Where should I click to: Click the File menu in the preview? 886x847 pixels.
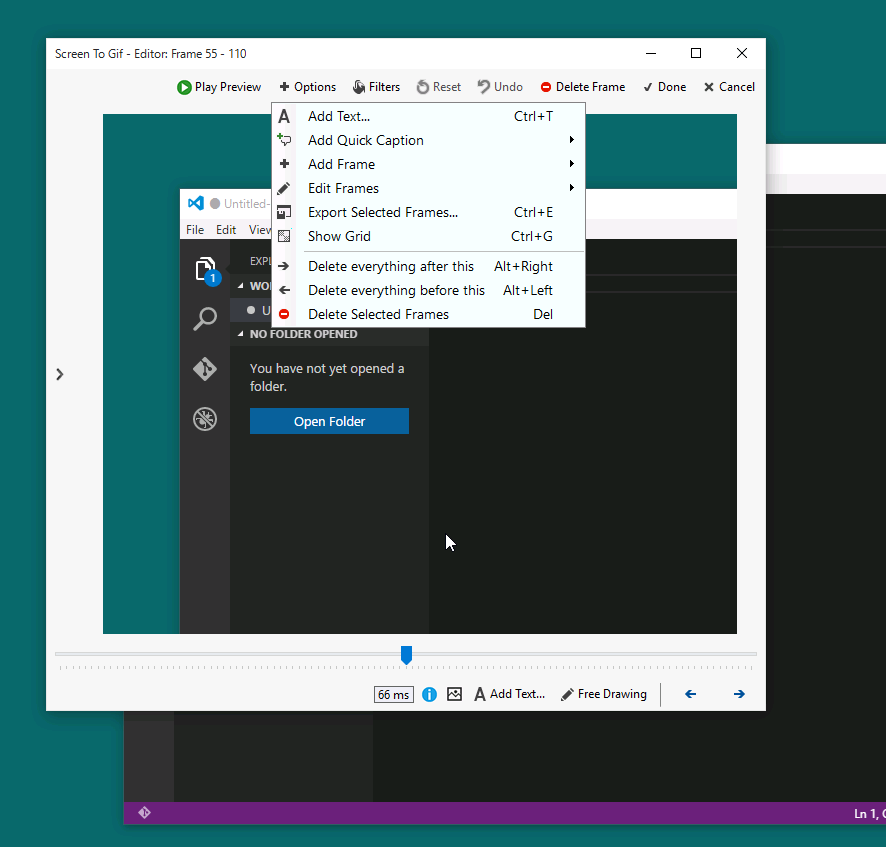195,229
